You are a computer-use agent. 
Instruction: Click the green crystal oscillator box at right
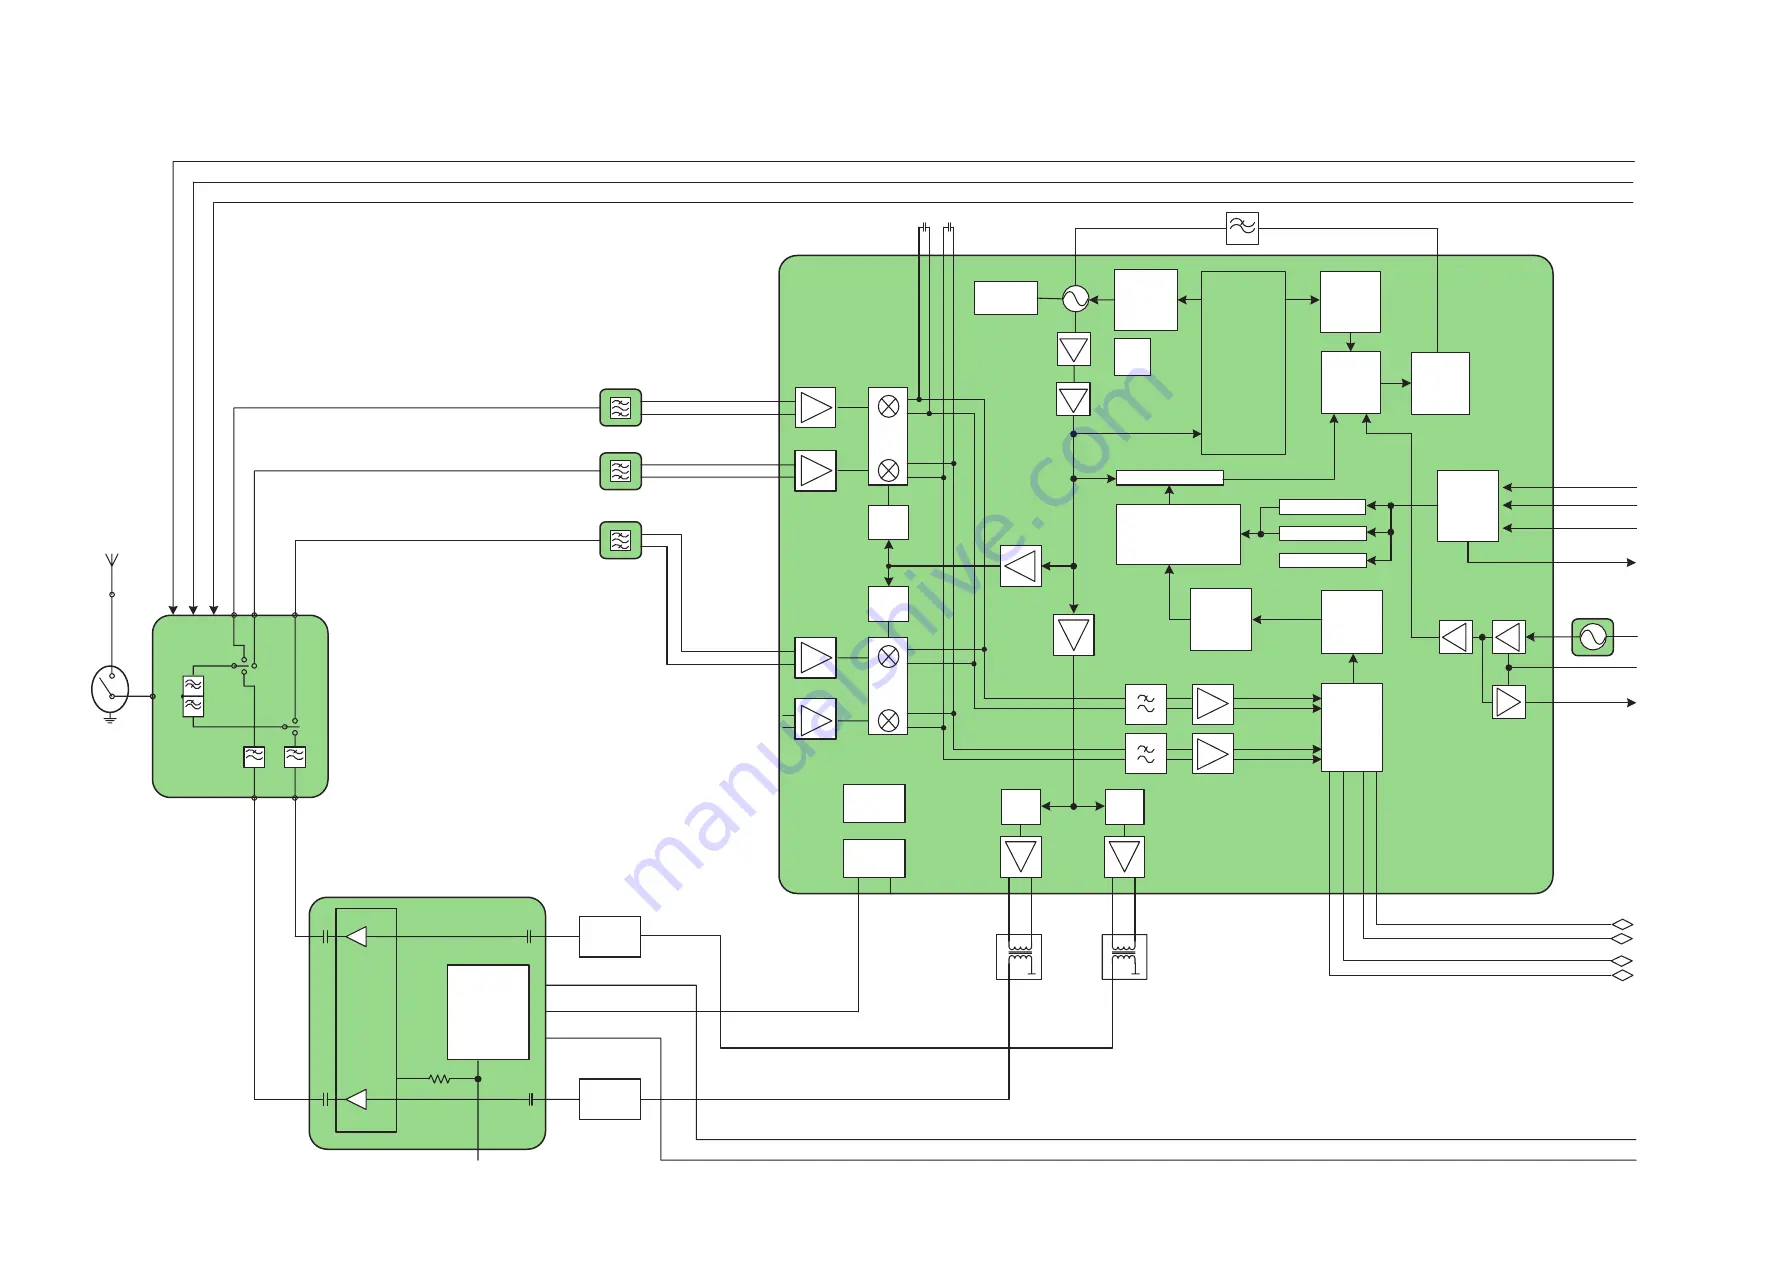[x=1592, y=637]
